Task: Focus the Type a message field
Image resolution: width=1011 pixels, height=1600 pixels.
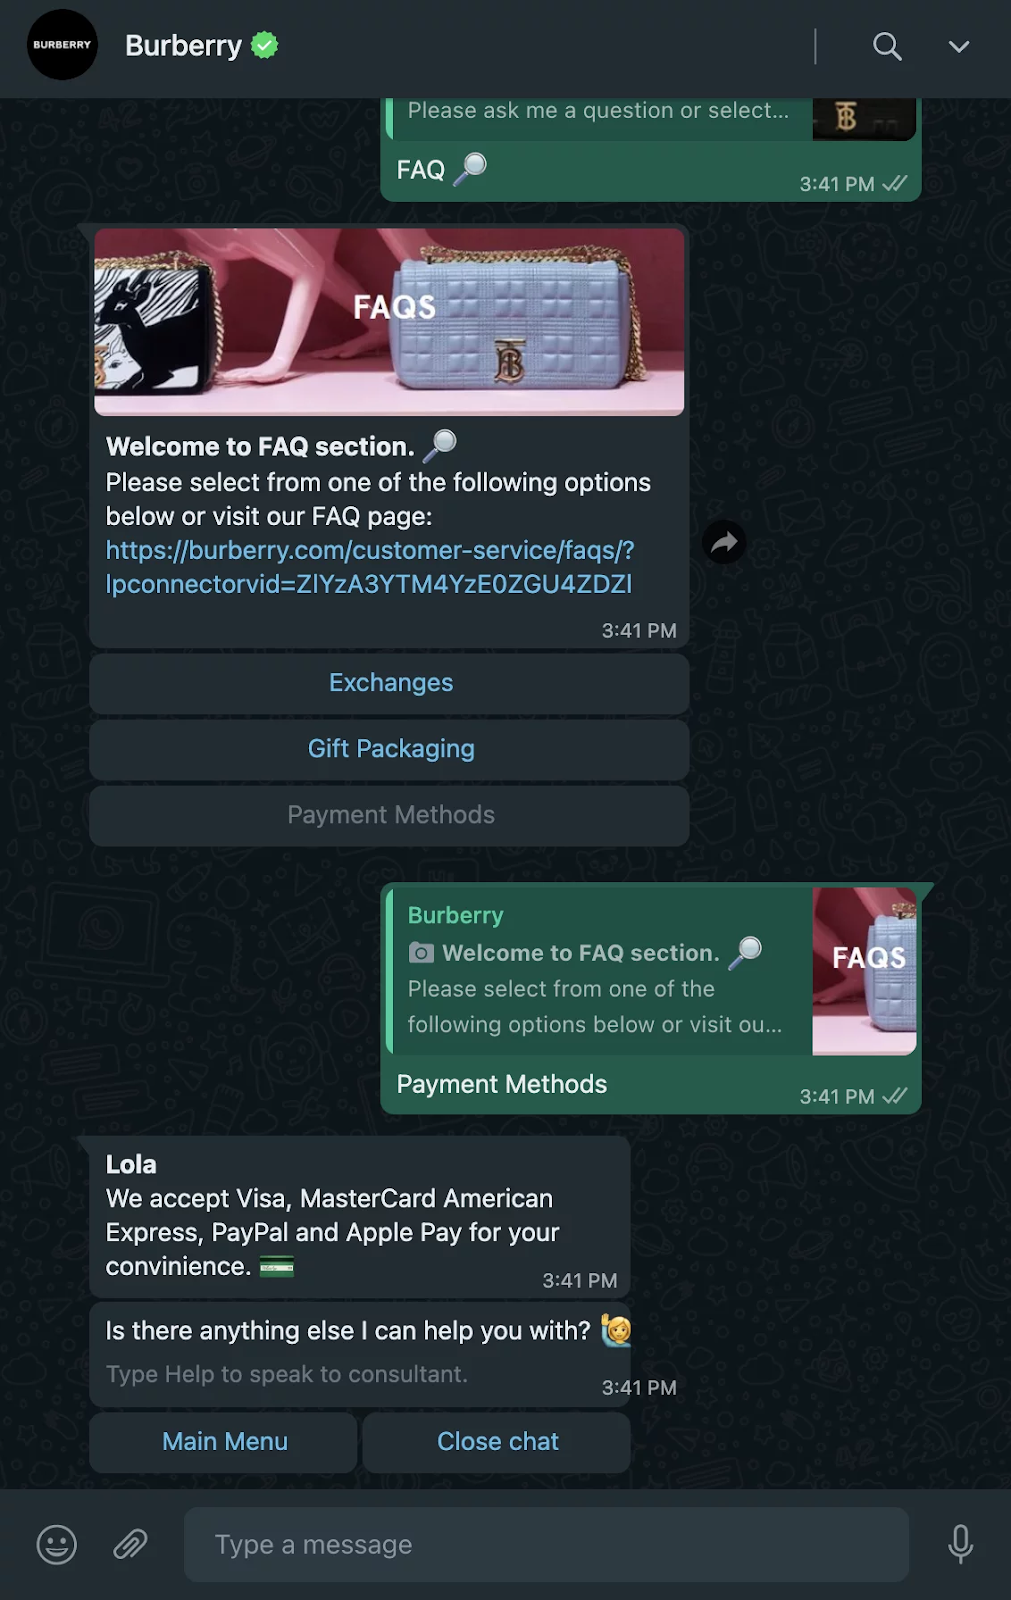Action: tap(546, 1544)
